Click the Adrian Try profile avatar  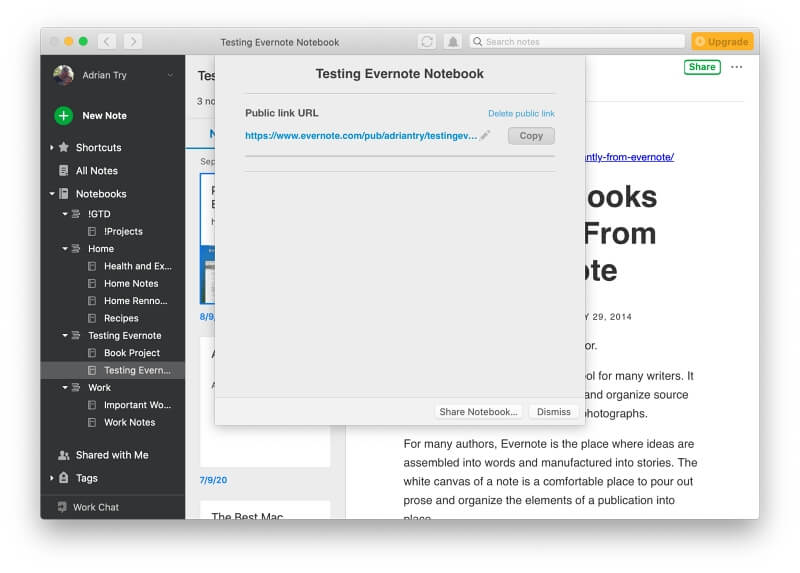(63, 75)
